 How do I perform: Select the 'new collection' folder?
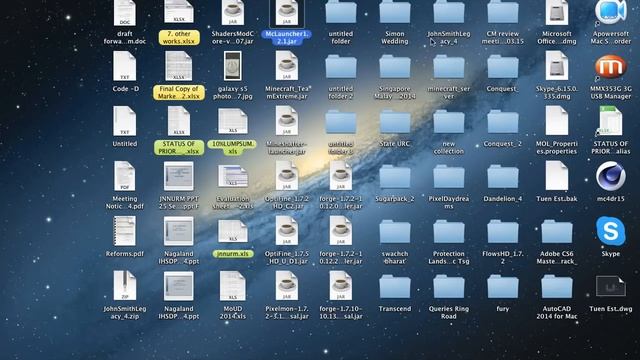[449, 122]
